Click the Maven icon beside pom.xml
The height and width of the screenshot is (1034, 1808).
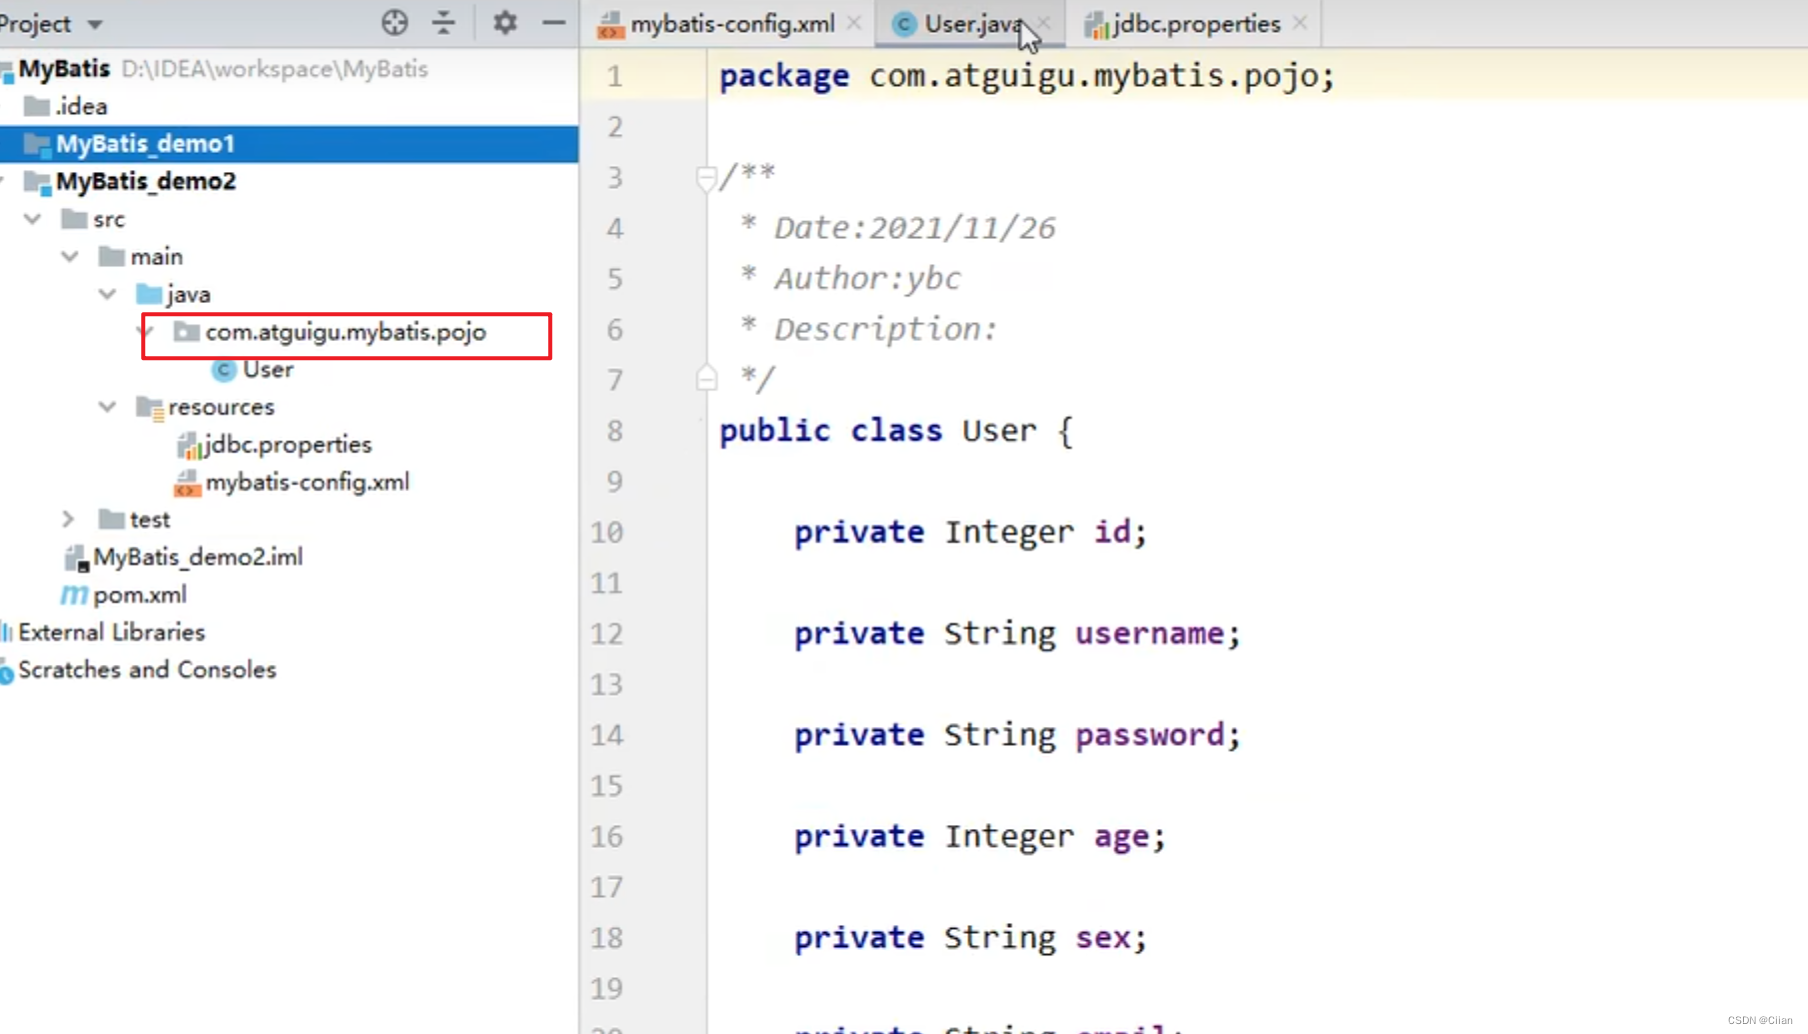(74, 595)
